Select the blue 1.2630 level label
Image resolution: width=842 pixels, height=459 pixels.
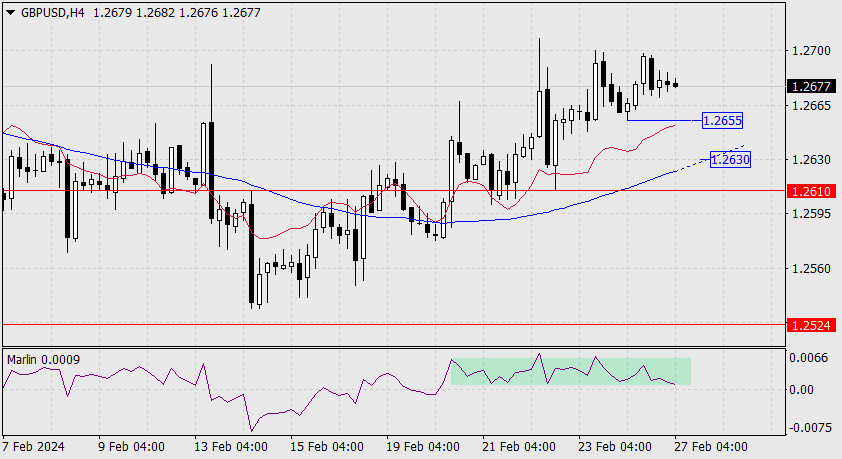730,159
